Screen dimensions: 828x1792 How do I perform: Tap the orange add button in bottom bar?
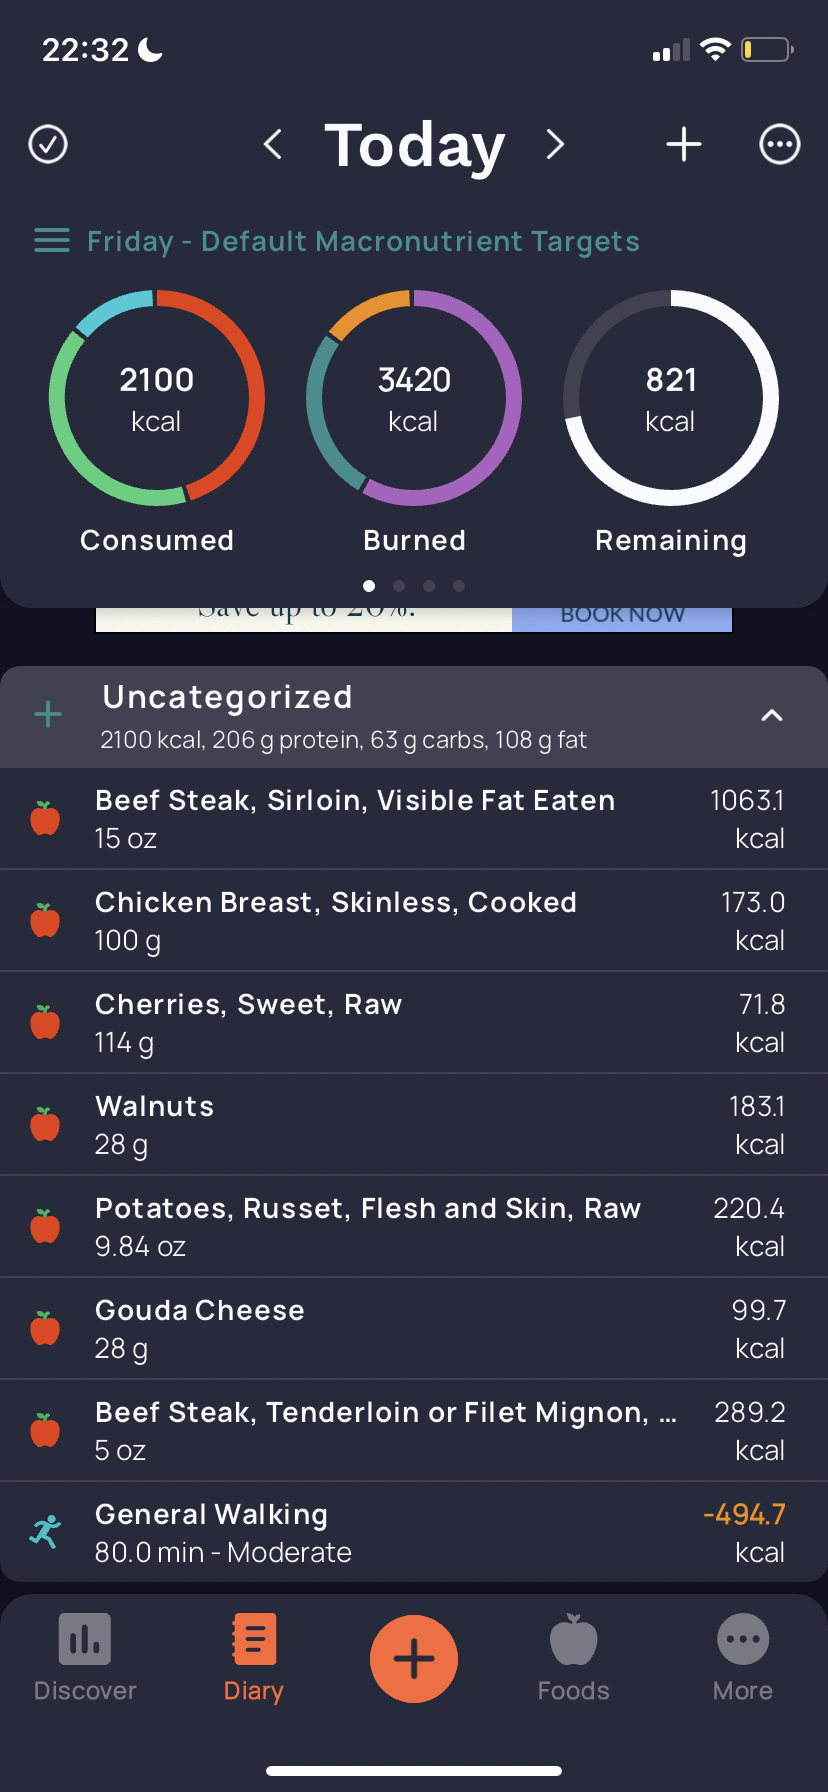414,1659
